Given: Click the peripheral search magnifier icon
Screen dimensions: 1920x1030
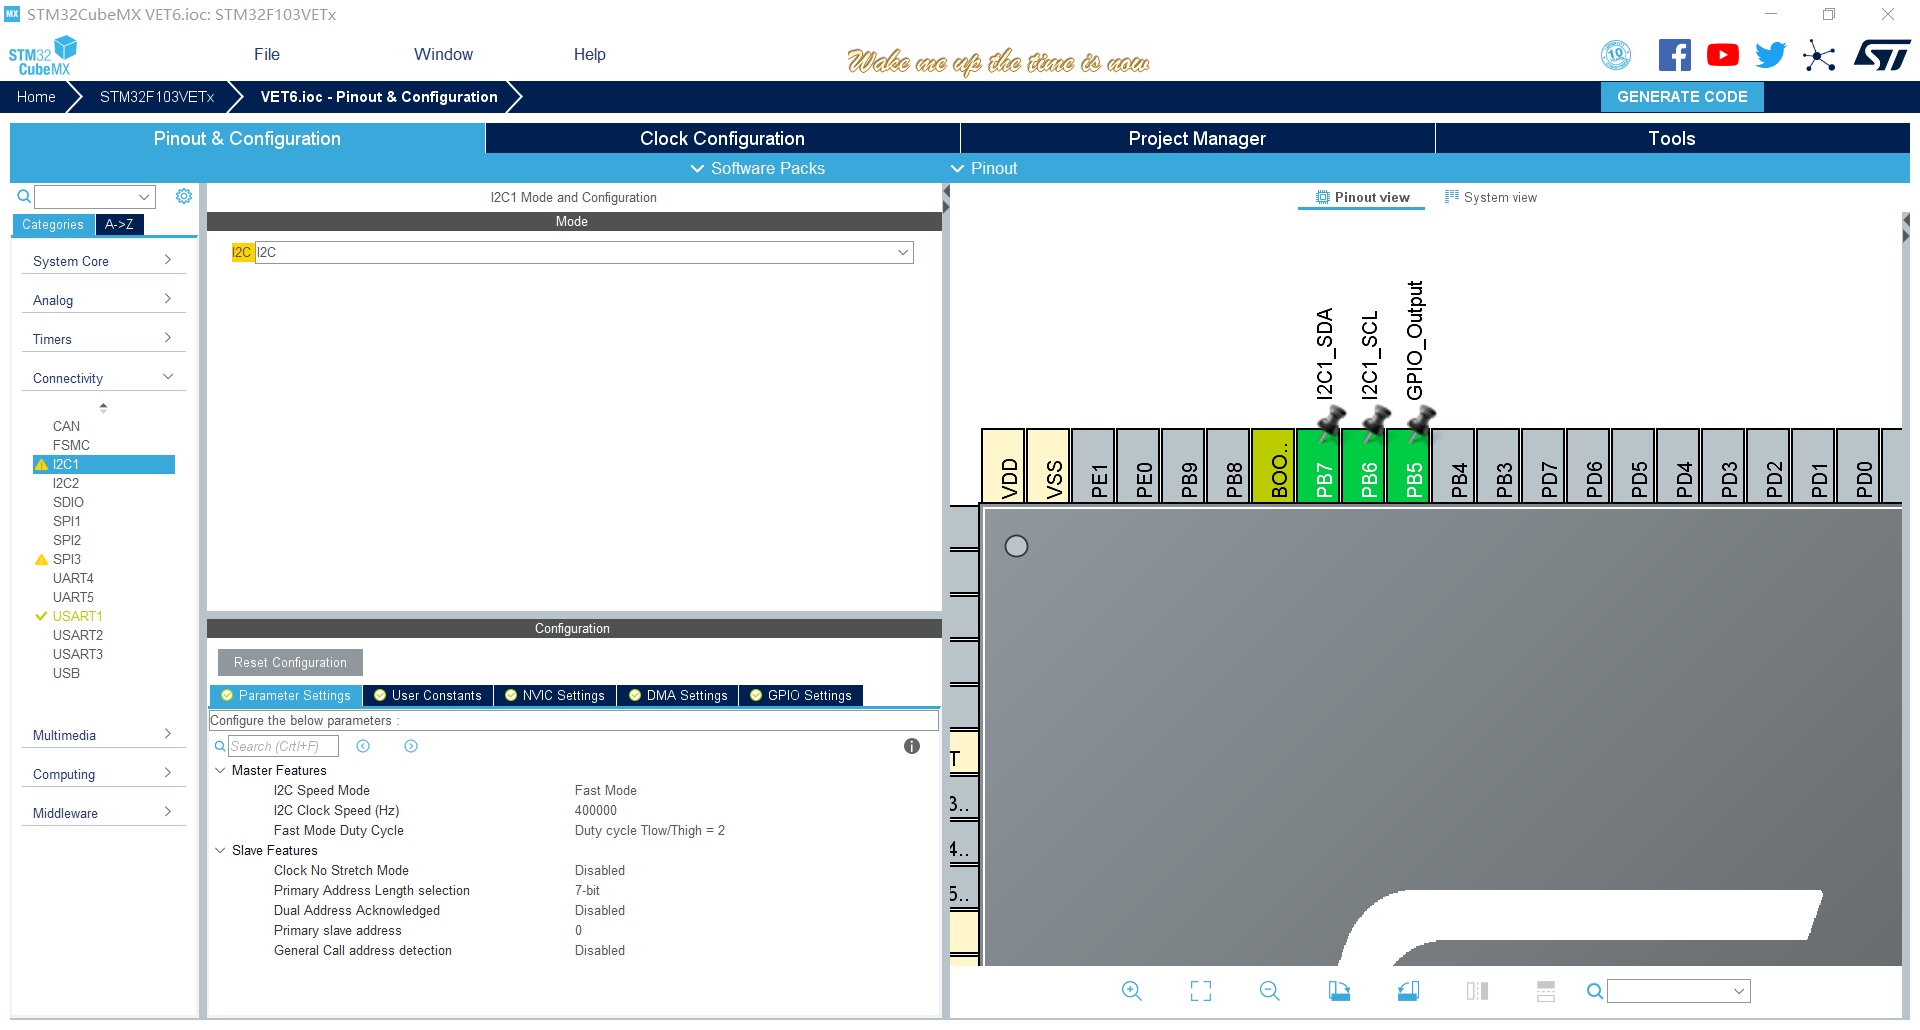Looking at the screenshot, I should (24, 196).
